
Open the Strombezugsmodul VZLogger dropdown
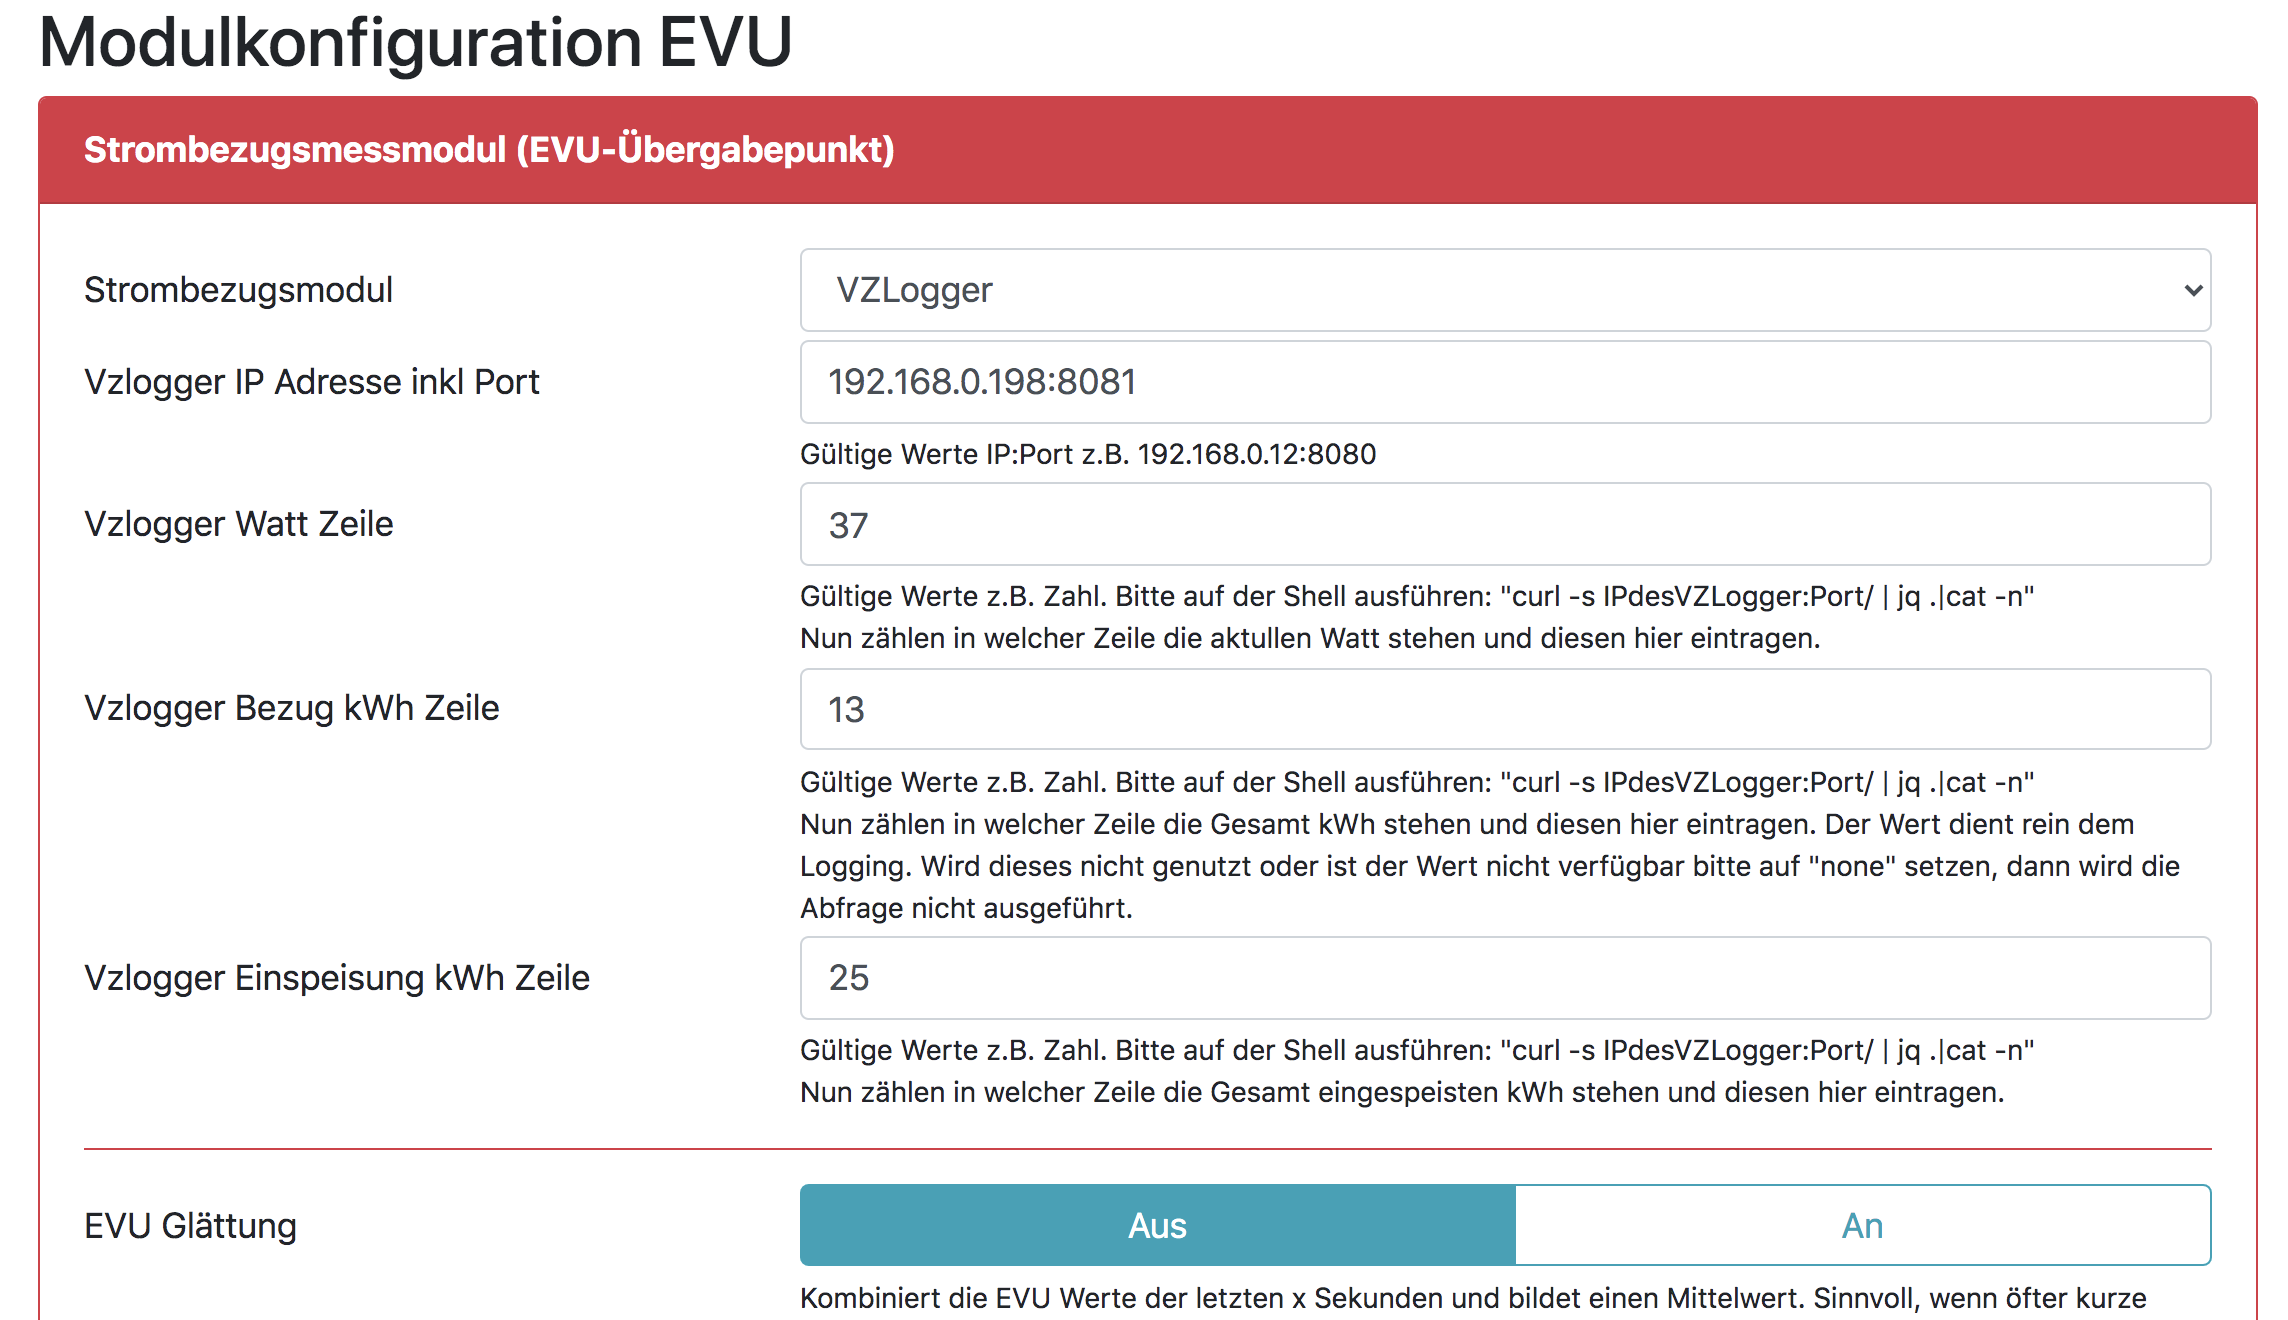[x=1504, y=290]
